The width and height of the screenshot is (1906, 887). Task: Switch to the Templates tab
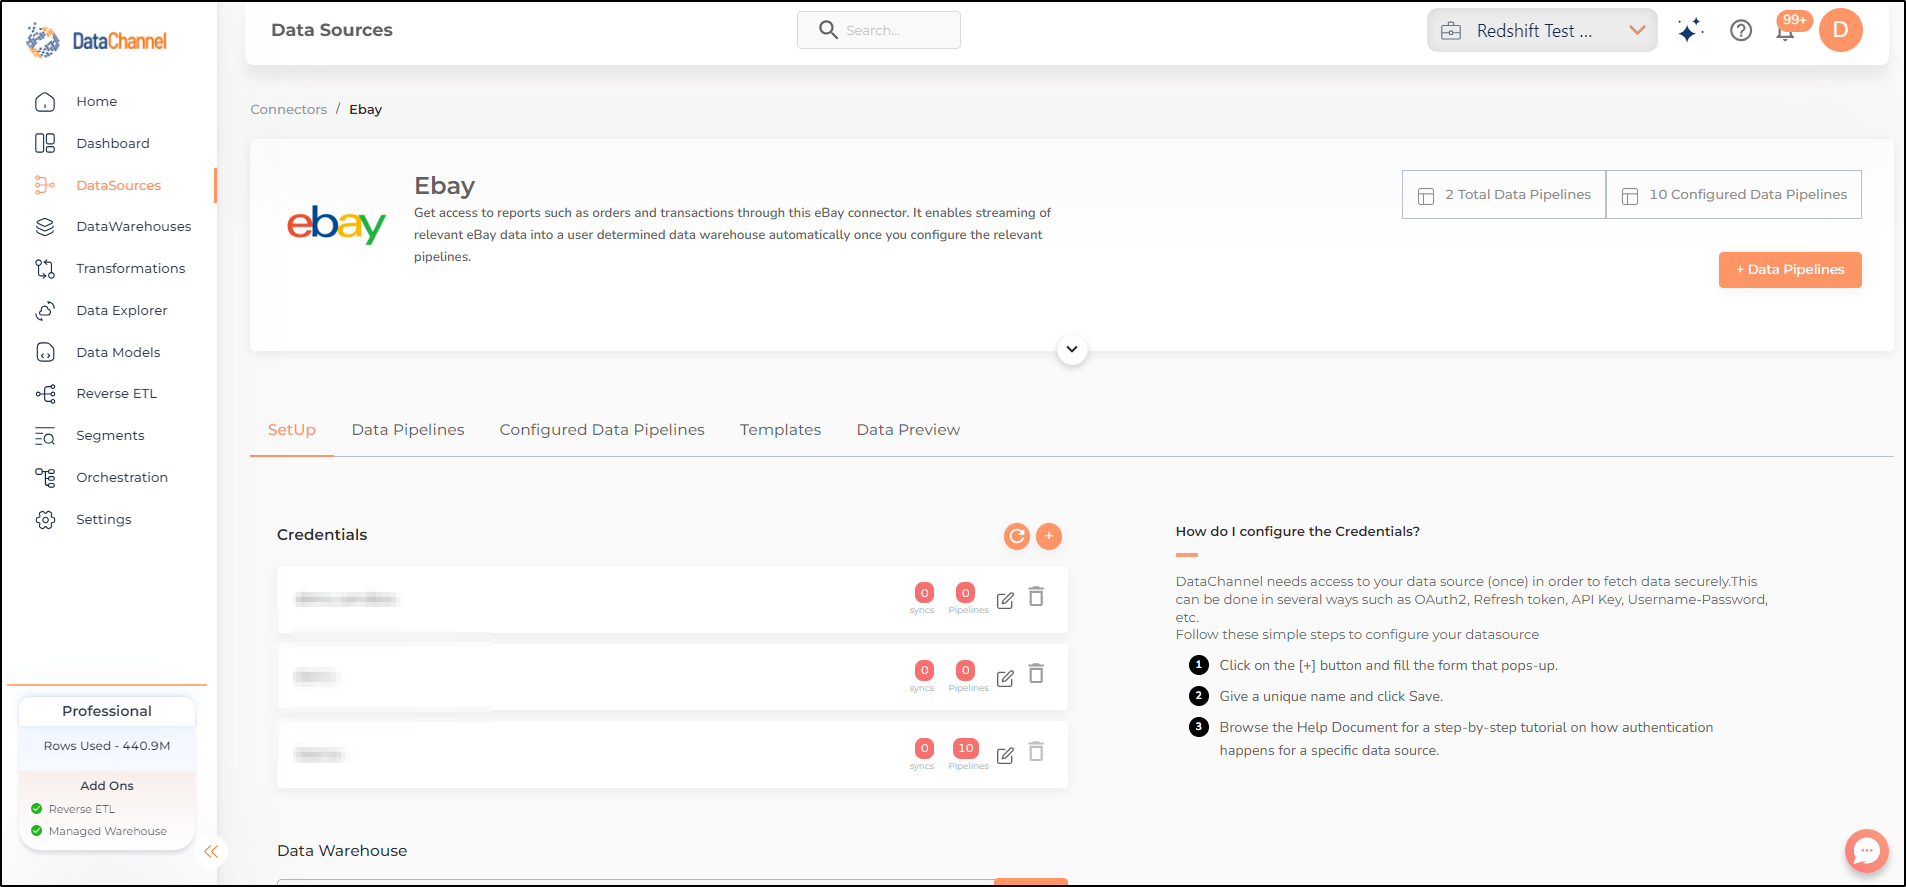pyautogui.click(x=780, y=430)
